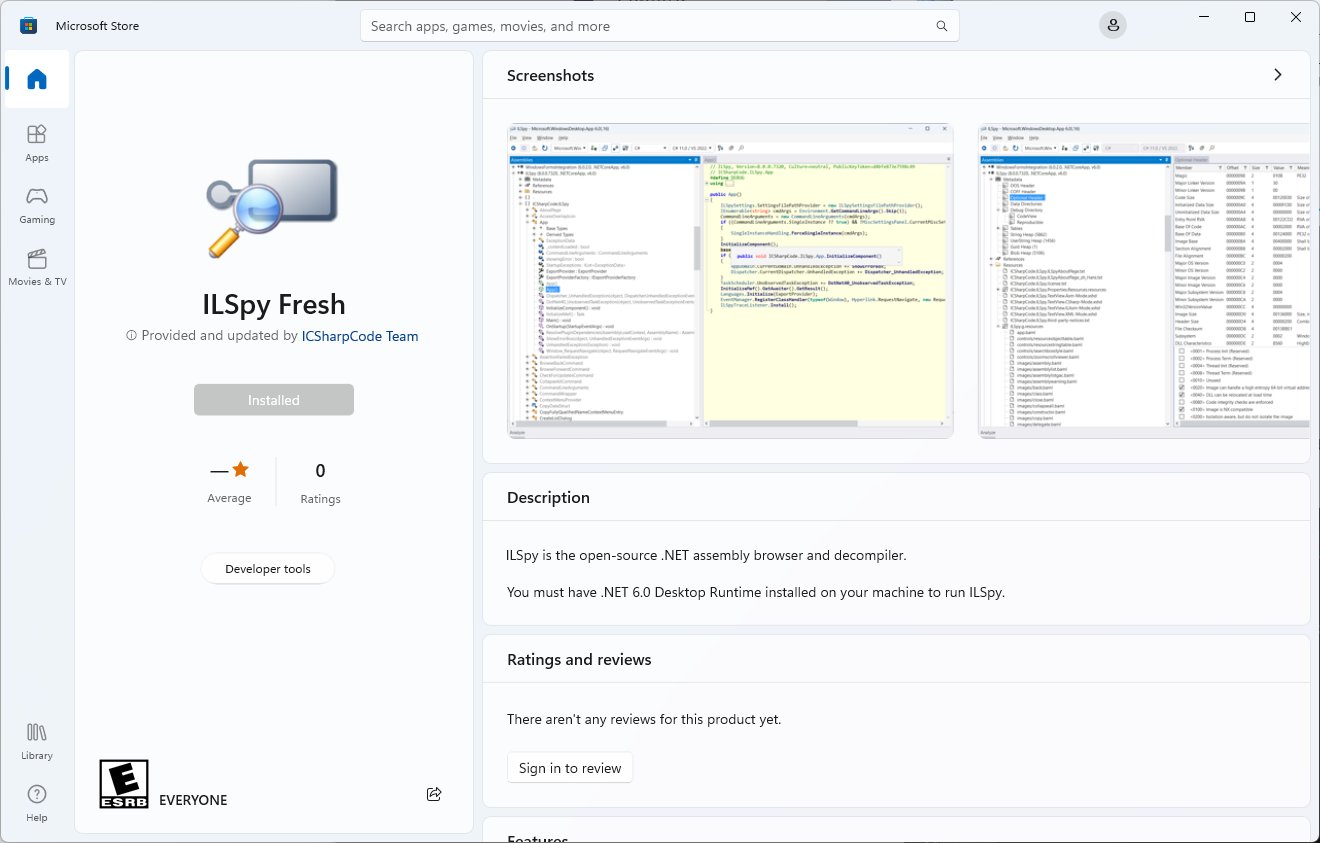Viewport: 1320px width, 843px height.
Task: Click Sign in to review
Action: 569,767
